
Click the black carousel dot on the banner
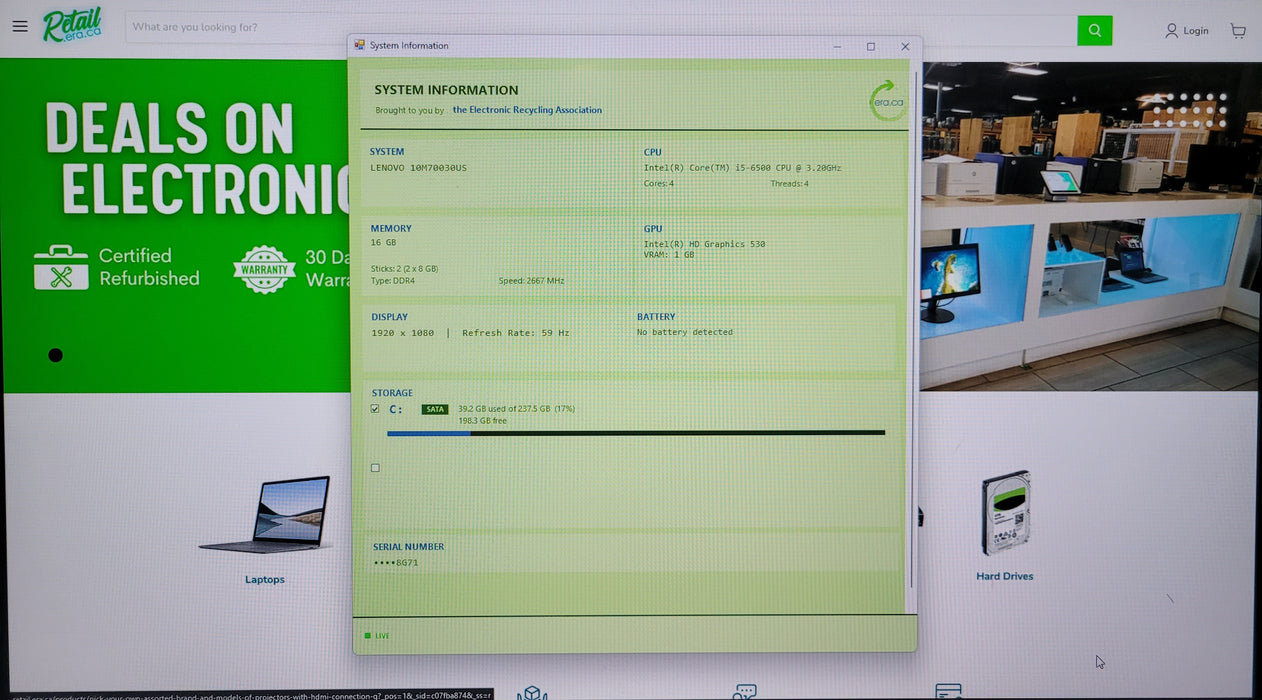(56, 355)
